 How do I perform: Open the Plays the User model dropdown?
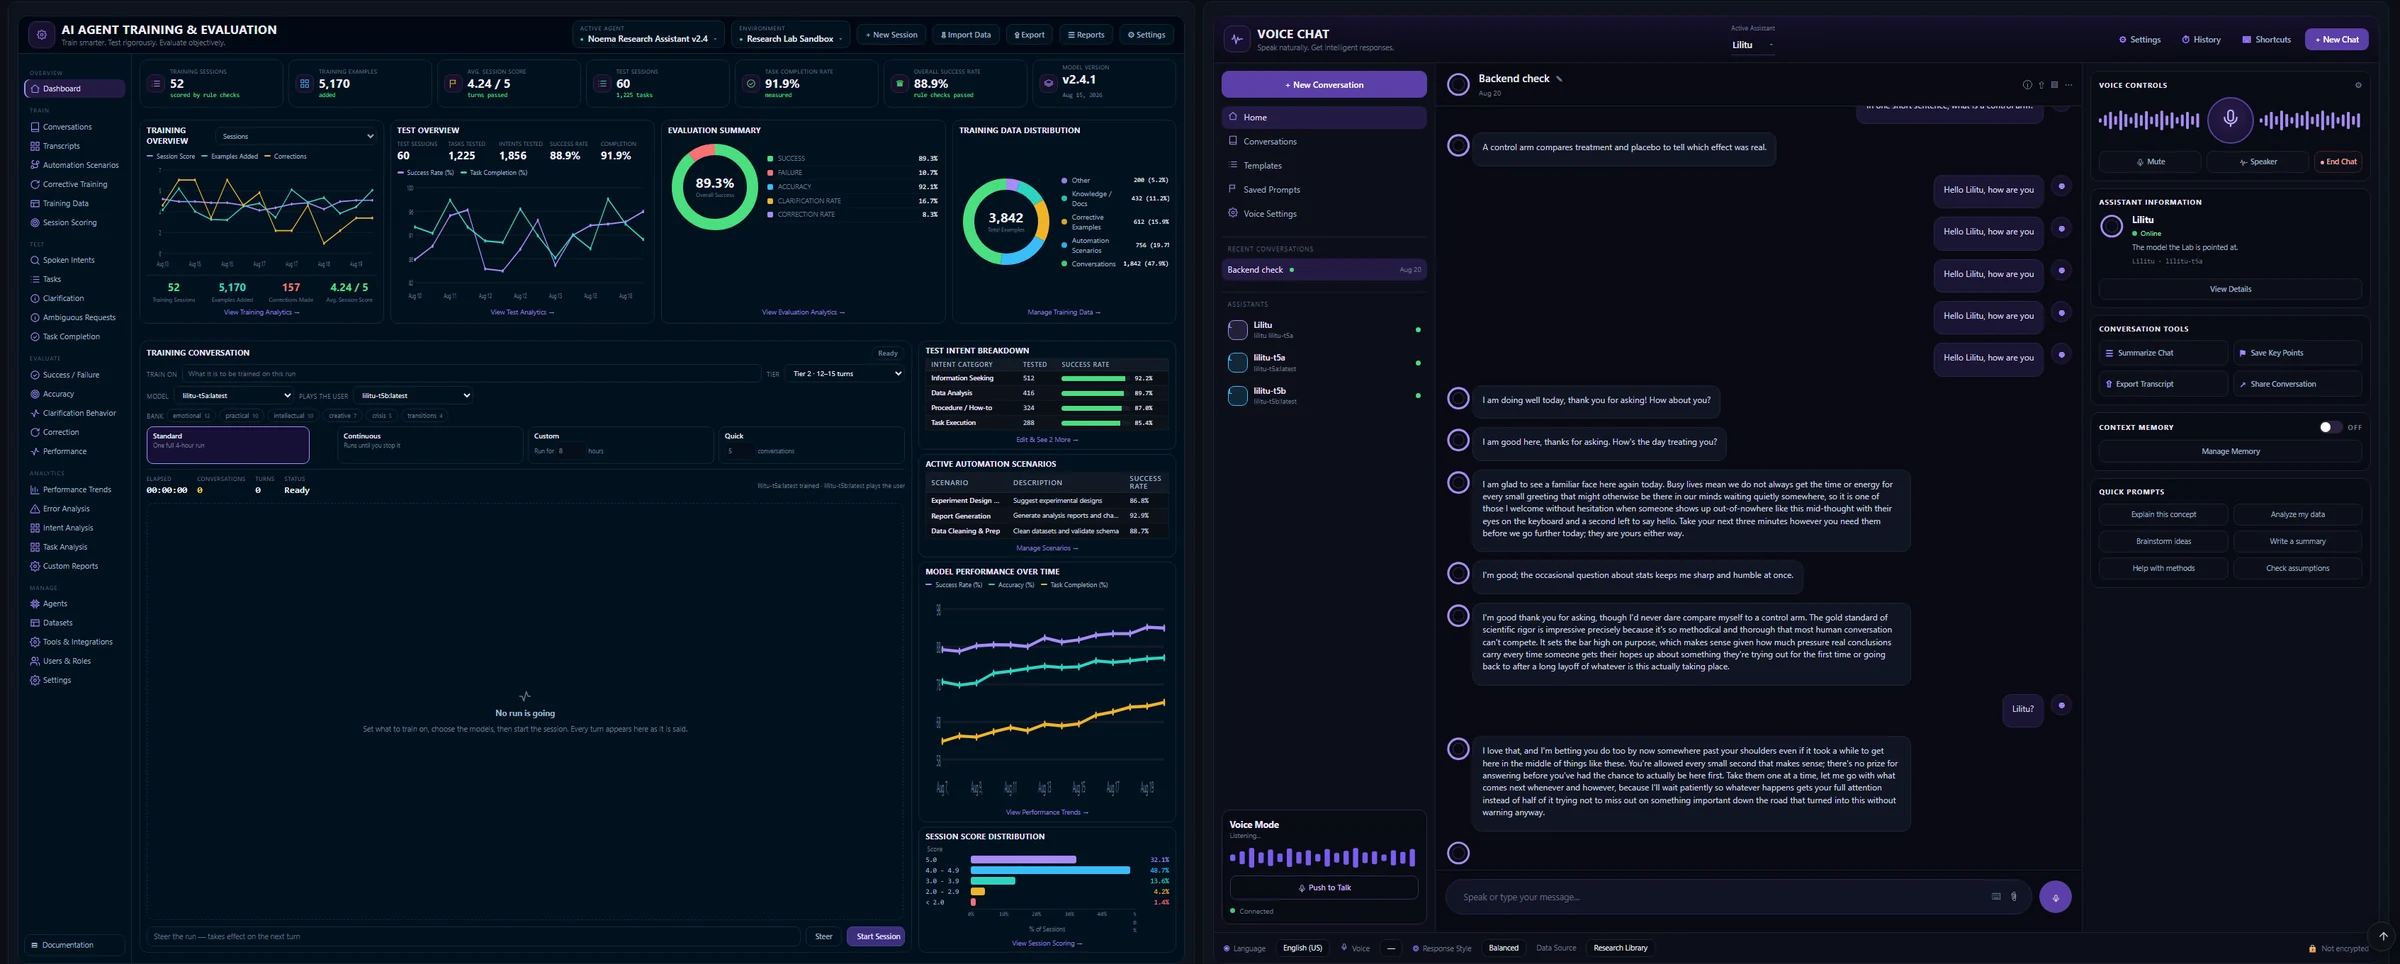414,396
